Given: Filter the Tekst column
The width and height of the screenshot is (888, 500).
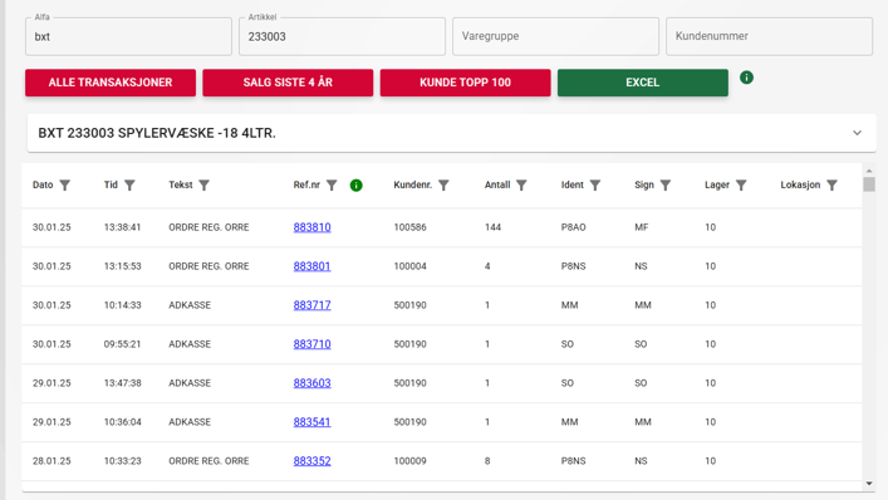Looking at the screenshot, I should (x=204, y=185).
